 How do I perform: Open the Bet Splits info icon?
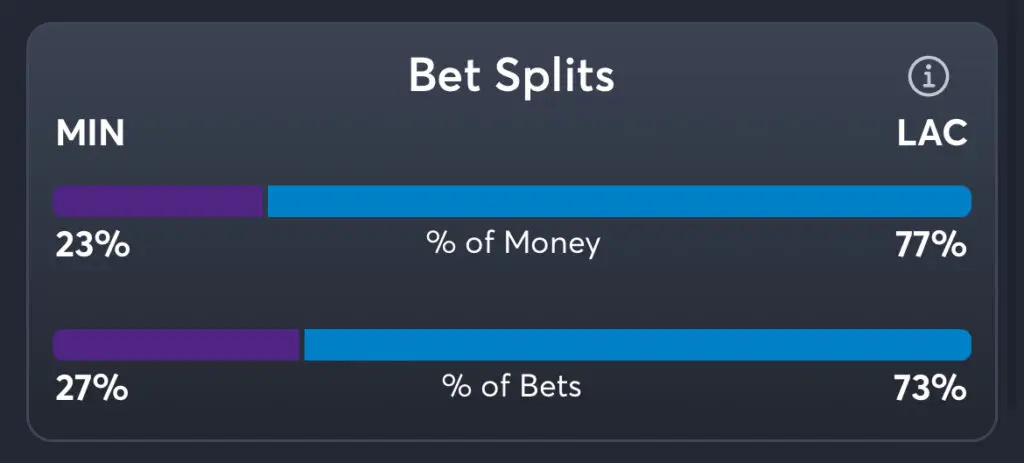(x=928, y=76)
